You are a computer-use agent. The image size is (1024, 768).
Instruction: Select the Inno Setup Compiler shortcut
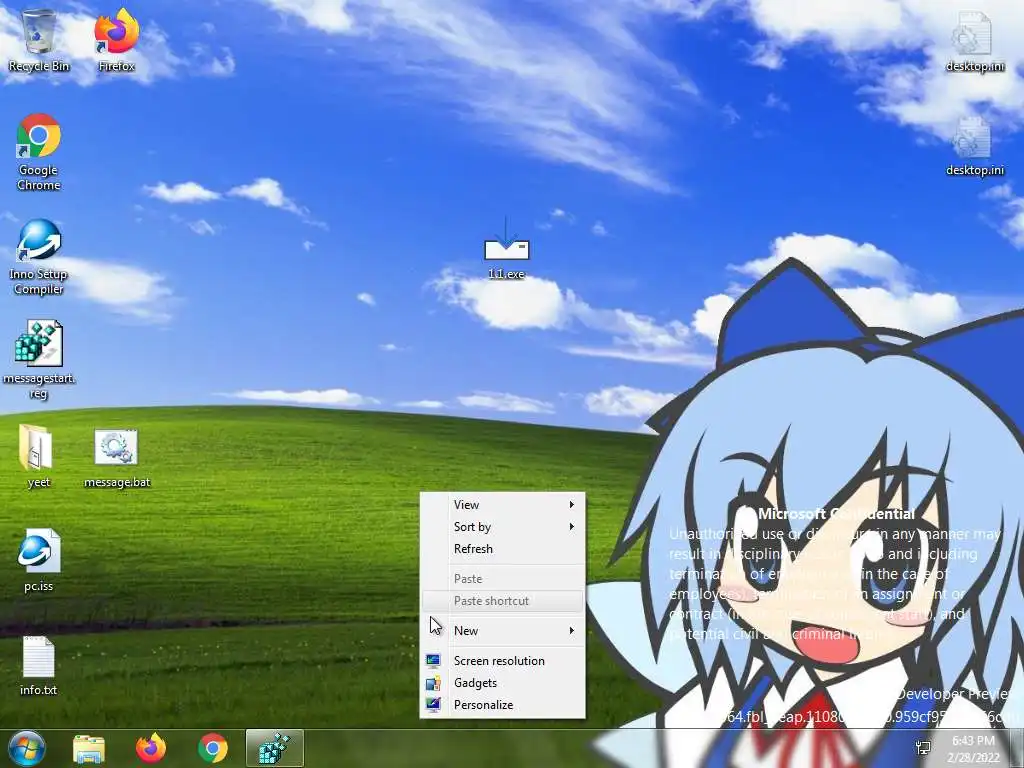39,257
